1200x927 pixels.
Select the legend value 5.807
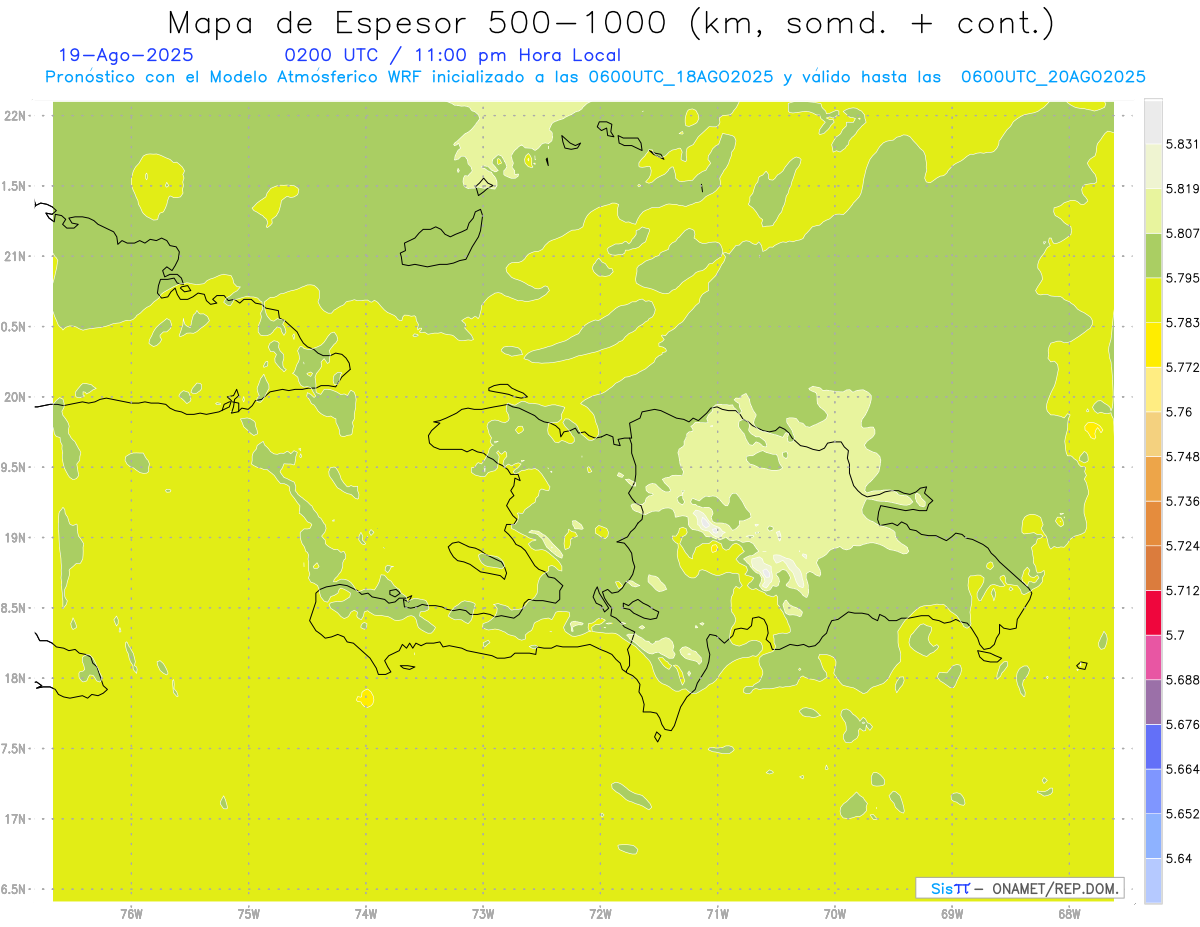click(1182, 233)
